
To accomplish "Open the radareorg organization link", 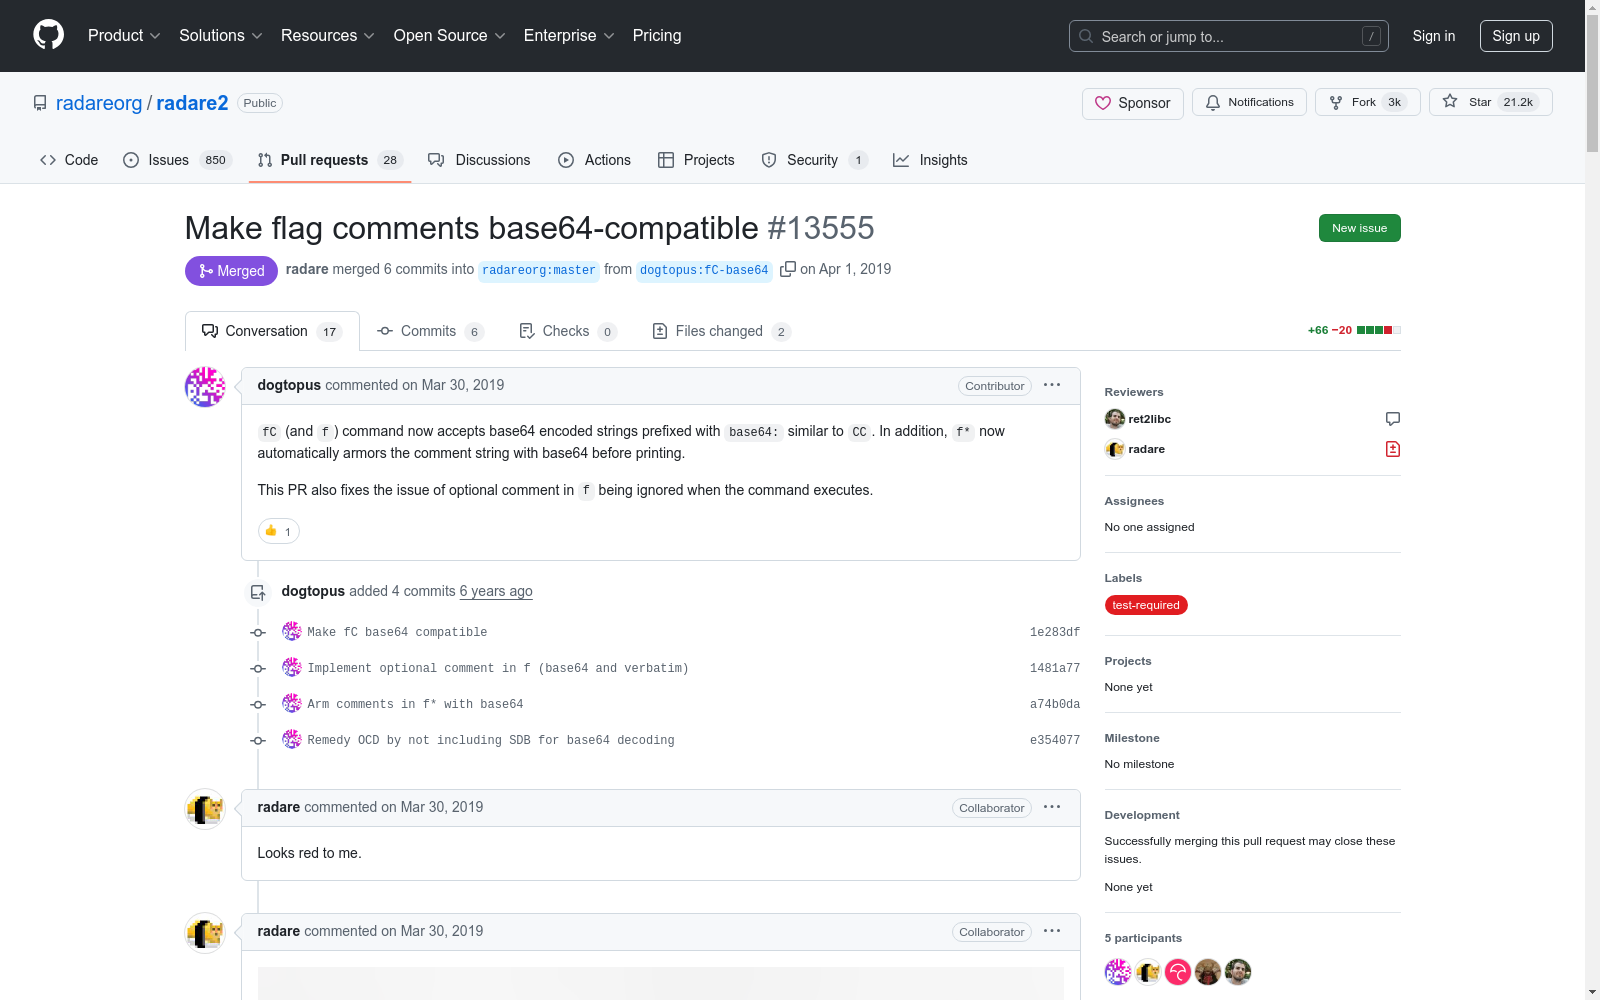I will (x=99, y=103).
